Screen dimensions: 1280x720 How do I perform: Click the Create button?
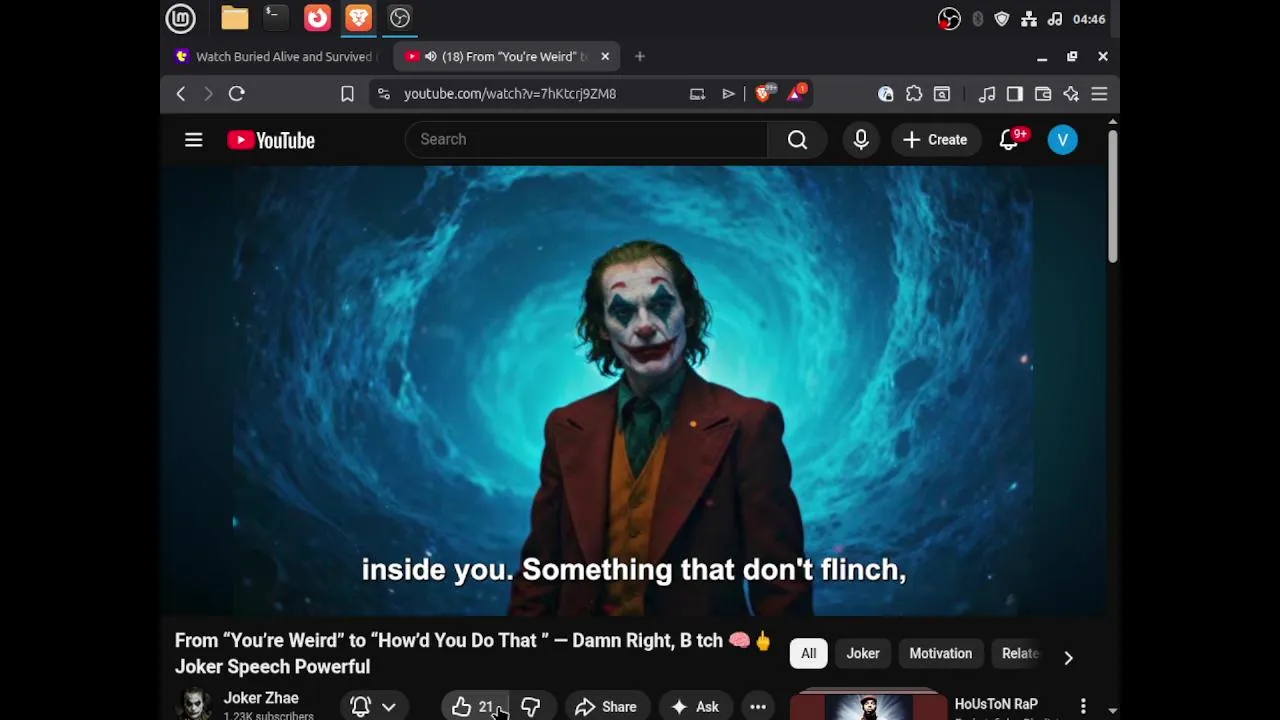coord(935,140)
